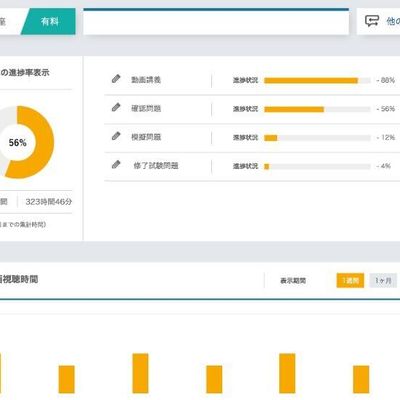The image size is (400, 400).
Task: Open the 模擬問題 item
Action: [146, 137]
